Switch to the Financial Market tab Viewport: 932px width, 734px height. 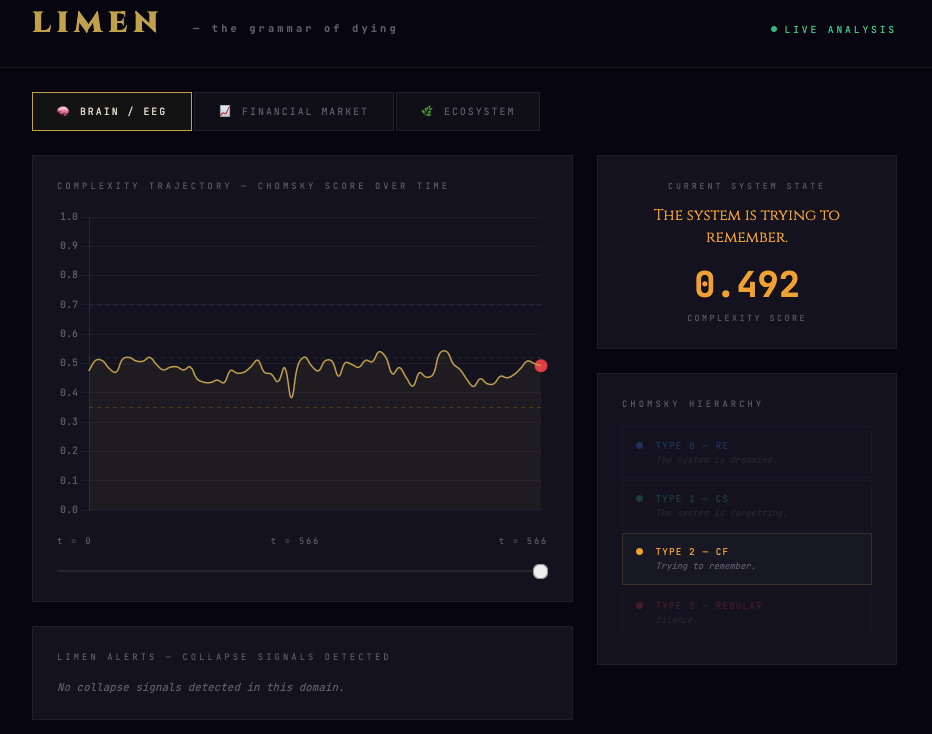tap(294, 111)
